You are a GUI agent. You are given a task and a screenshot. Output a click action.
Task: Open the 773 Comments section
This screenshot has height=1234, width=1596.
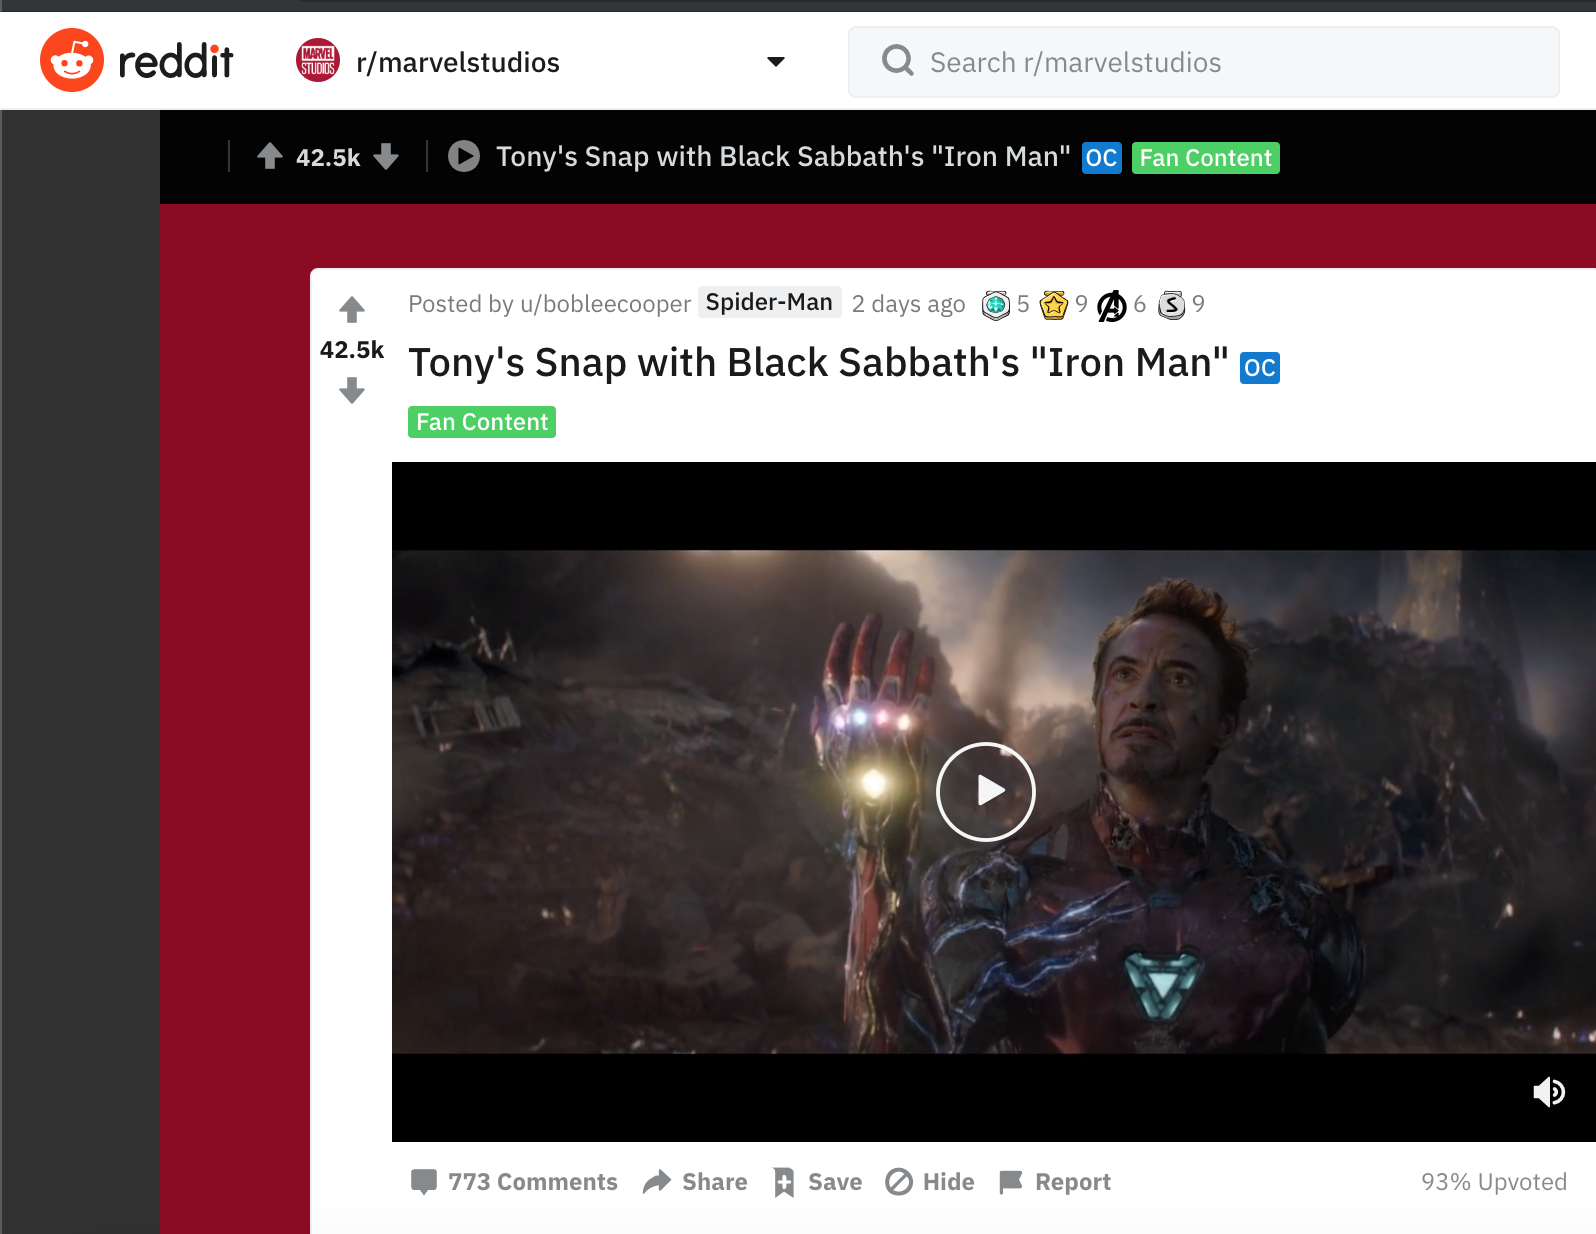tap(514, 1182)
